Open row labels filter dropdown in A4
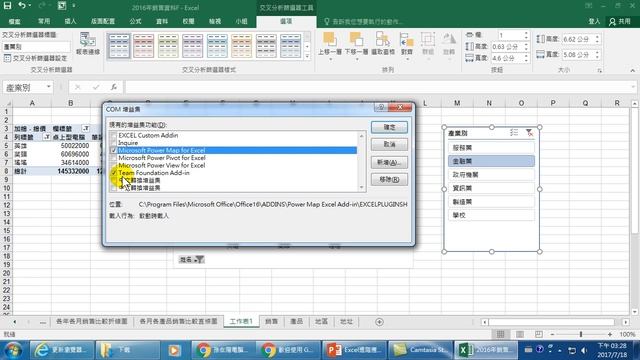This screenshot has width=640, height=360. [47, 137]
